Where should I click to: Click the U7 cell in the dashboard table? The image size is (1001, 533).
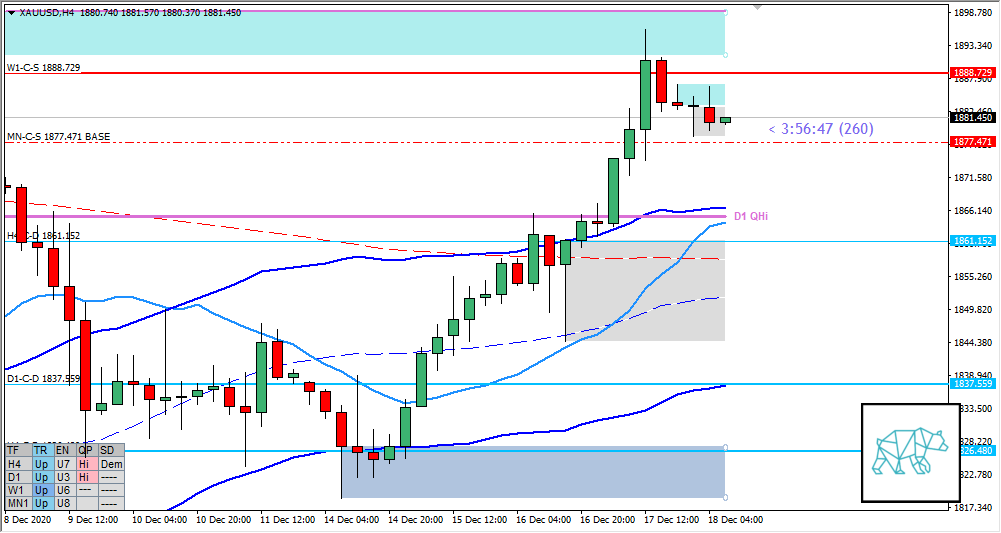pyautogui.click(x=64, y=464)
